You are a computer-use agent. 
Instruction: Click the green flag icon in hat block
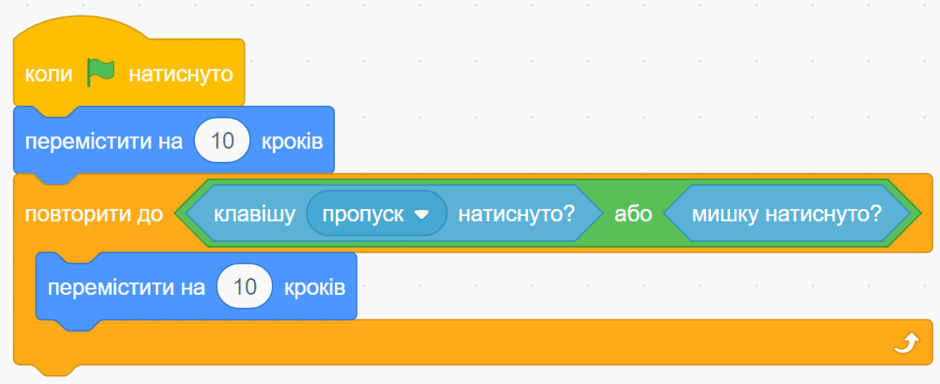pos(100,73)
